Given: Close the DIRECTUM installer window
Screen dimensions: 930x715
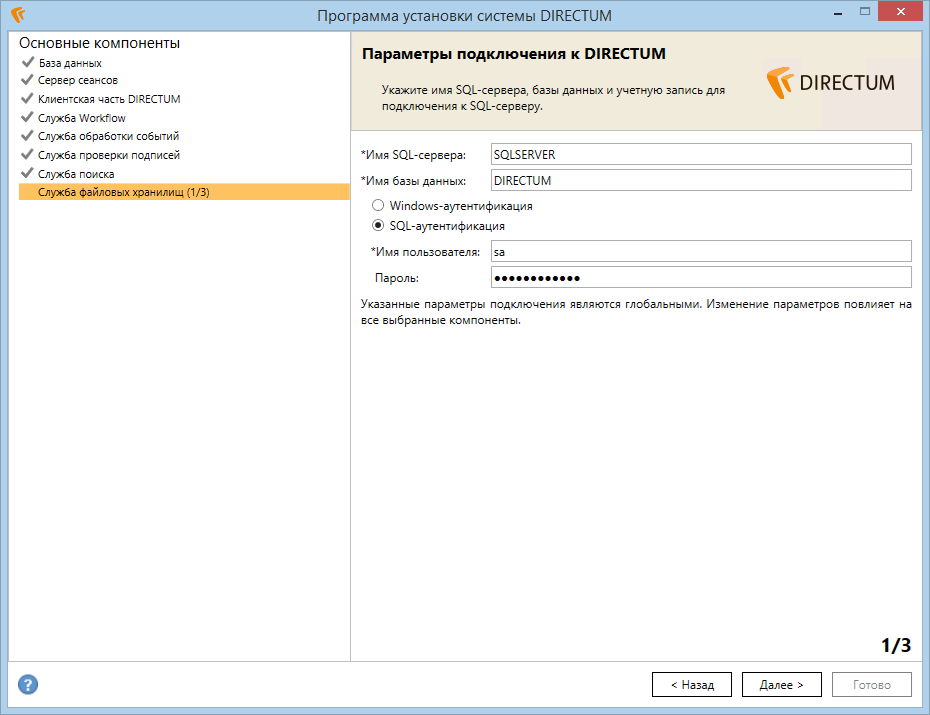Looking at the screenshot, I should [x=900, y=11].
